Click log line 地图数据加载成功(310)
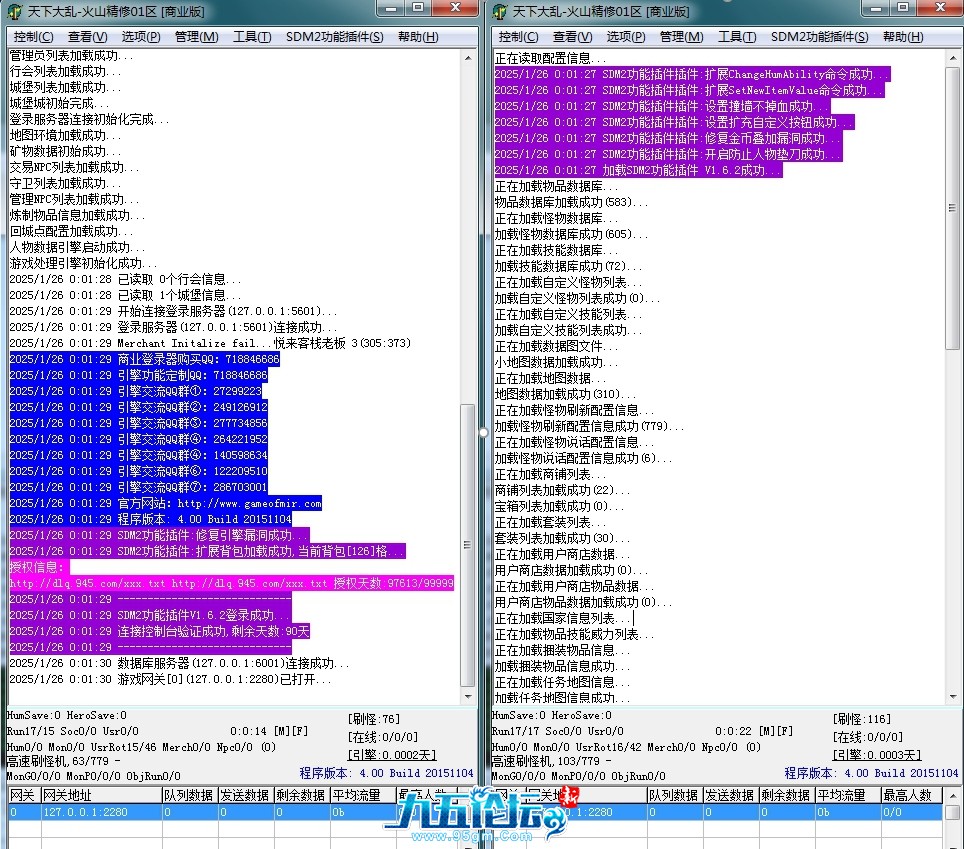 click(565, 394)
